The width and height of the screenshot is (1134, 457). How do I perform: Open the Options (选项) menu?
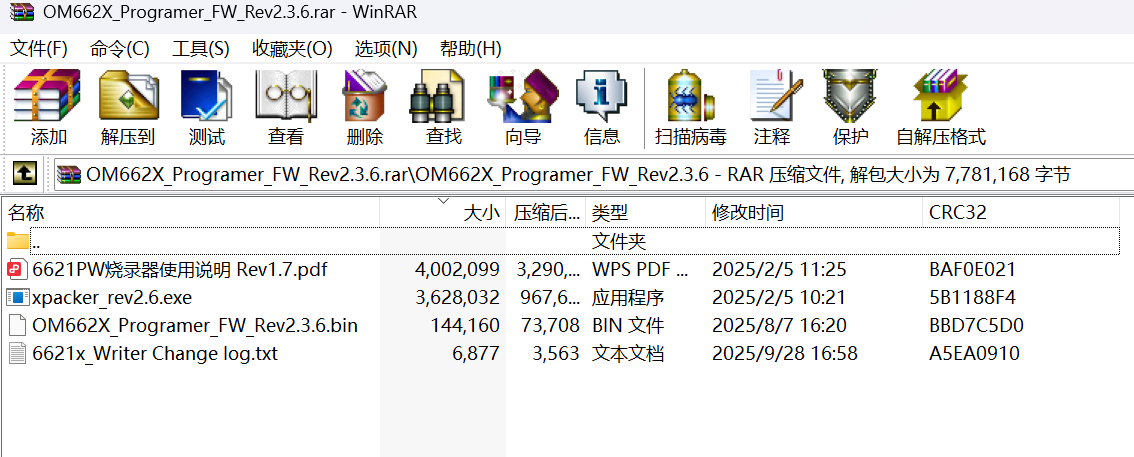(x=386, y=48)
